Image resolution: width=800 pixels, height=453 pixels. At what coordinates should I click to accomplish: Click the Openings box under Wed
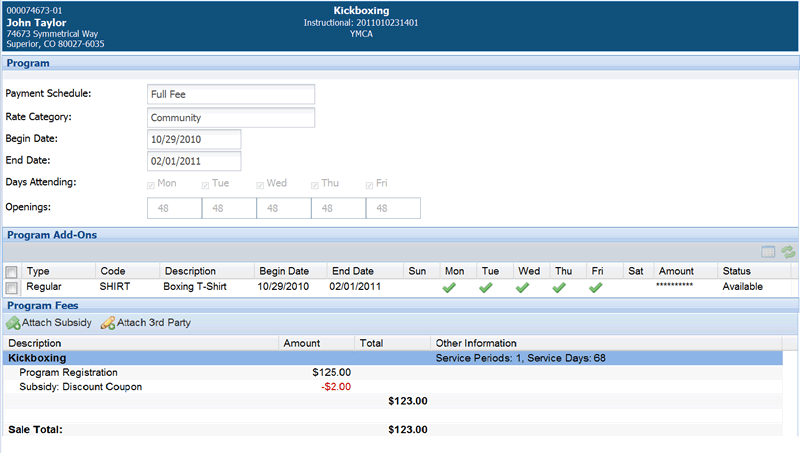tap(284, 208)
